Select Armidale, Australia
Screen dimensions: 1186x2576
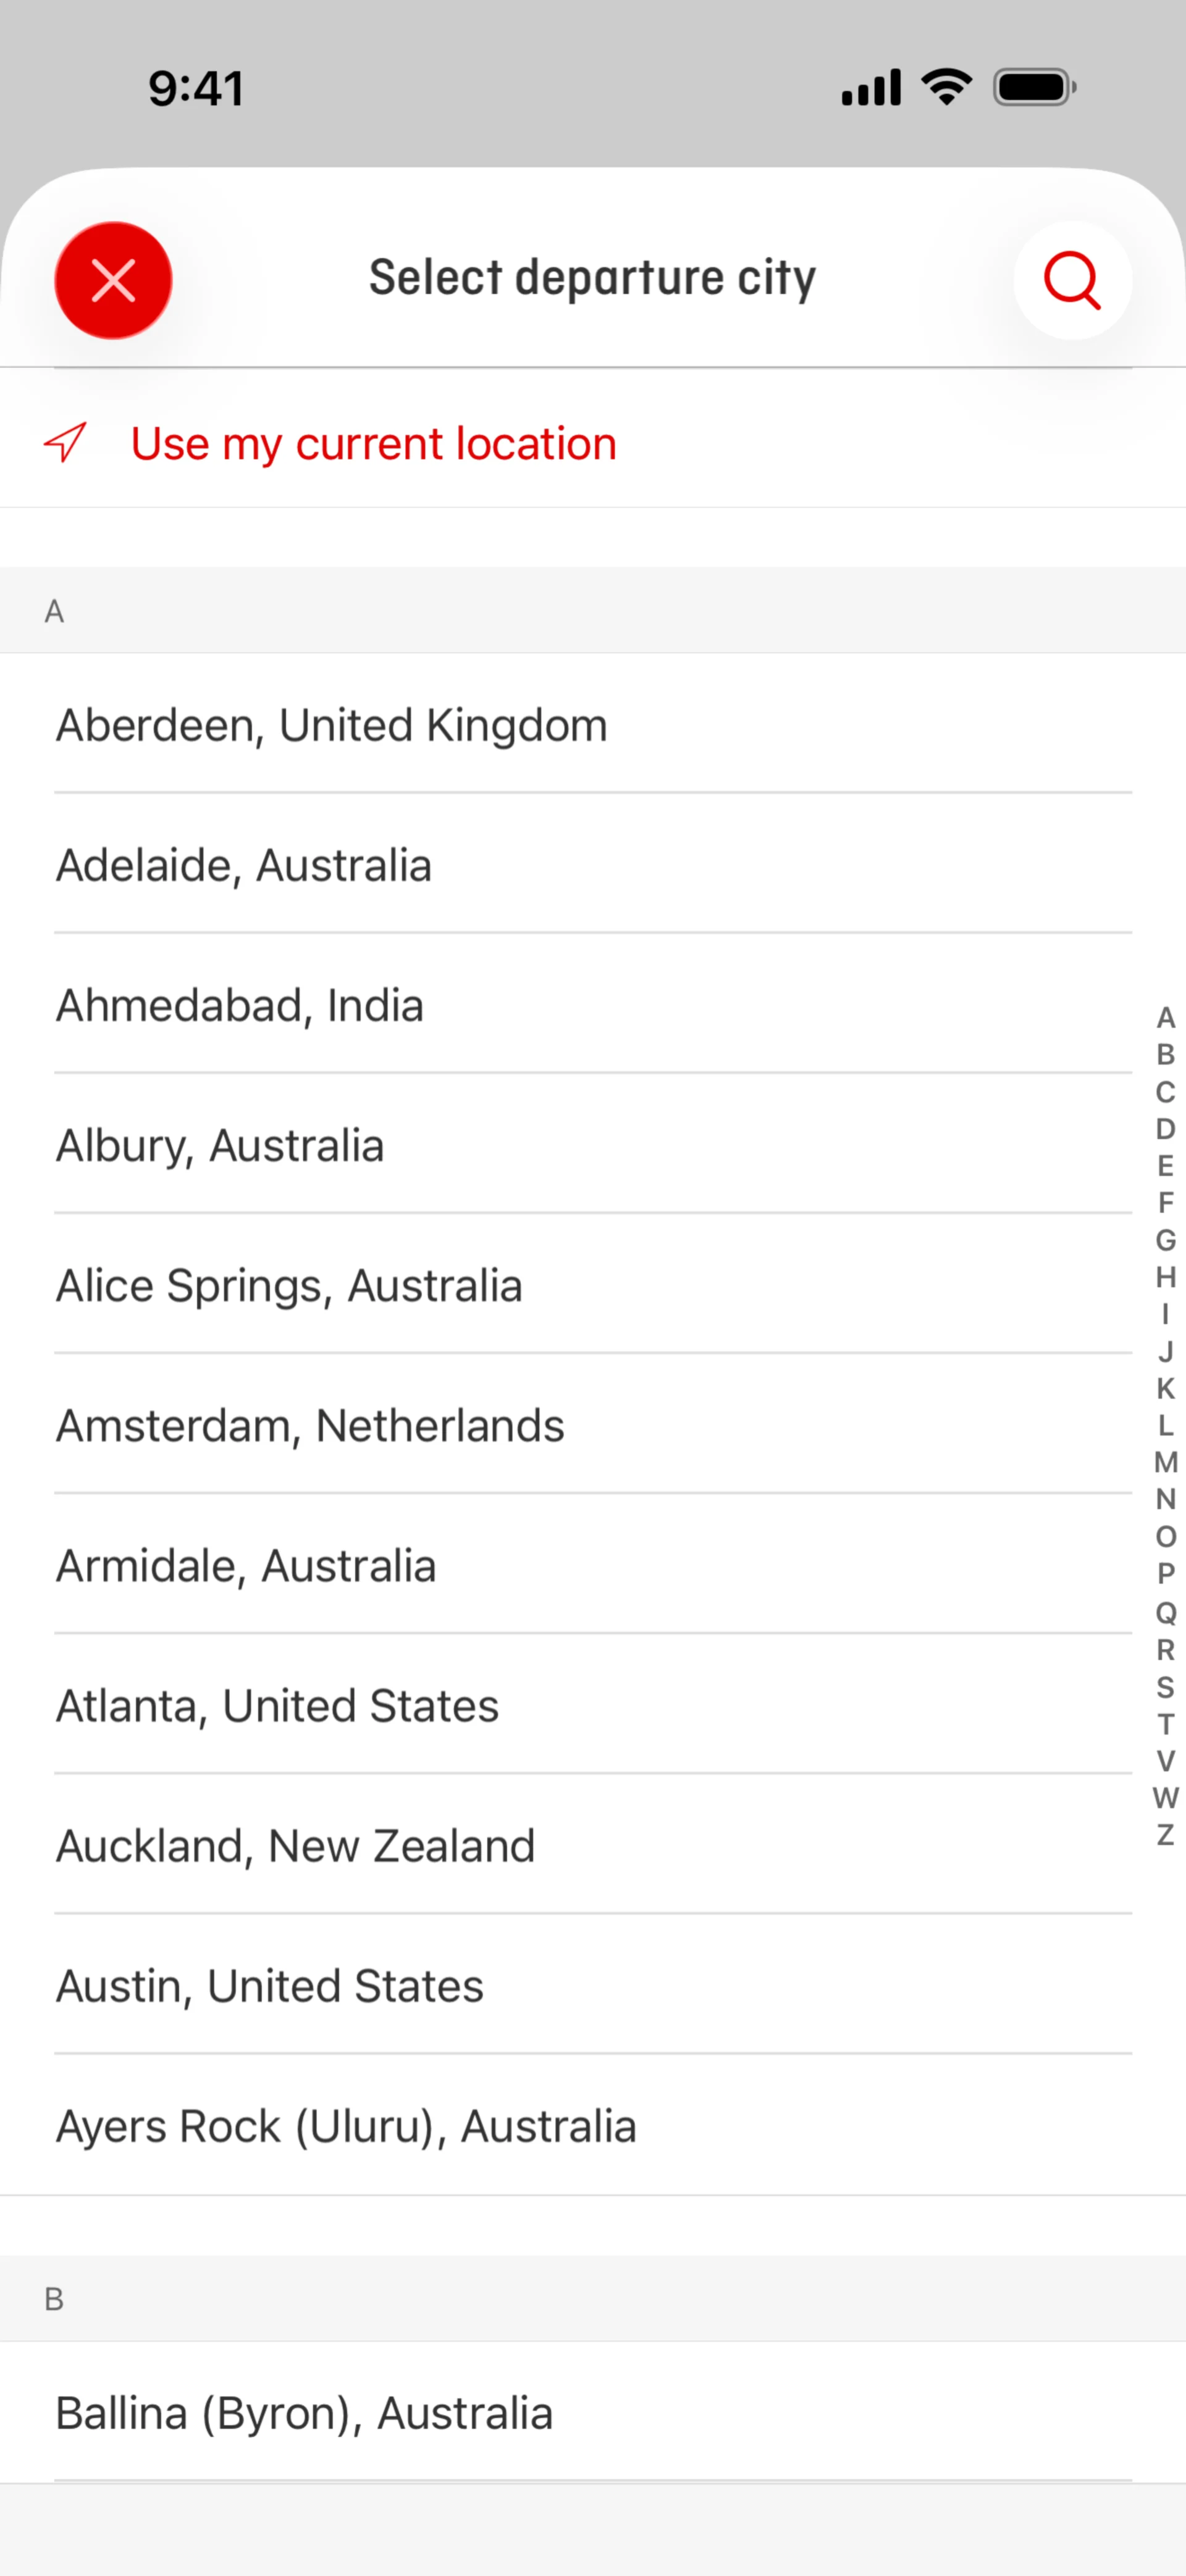246,1565
